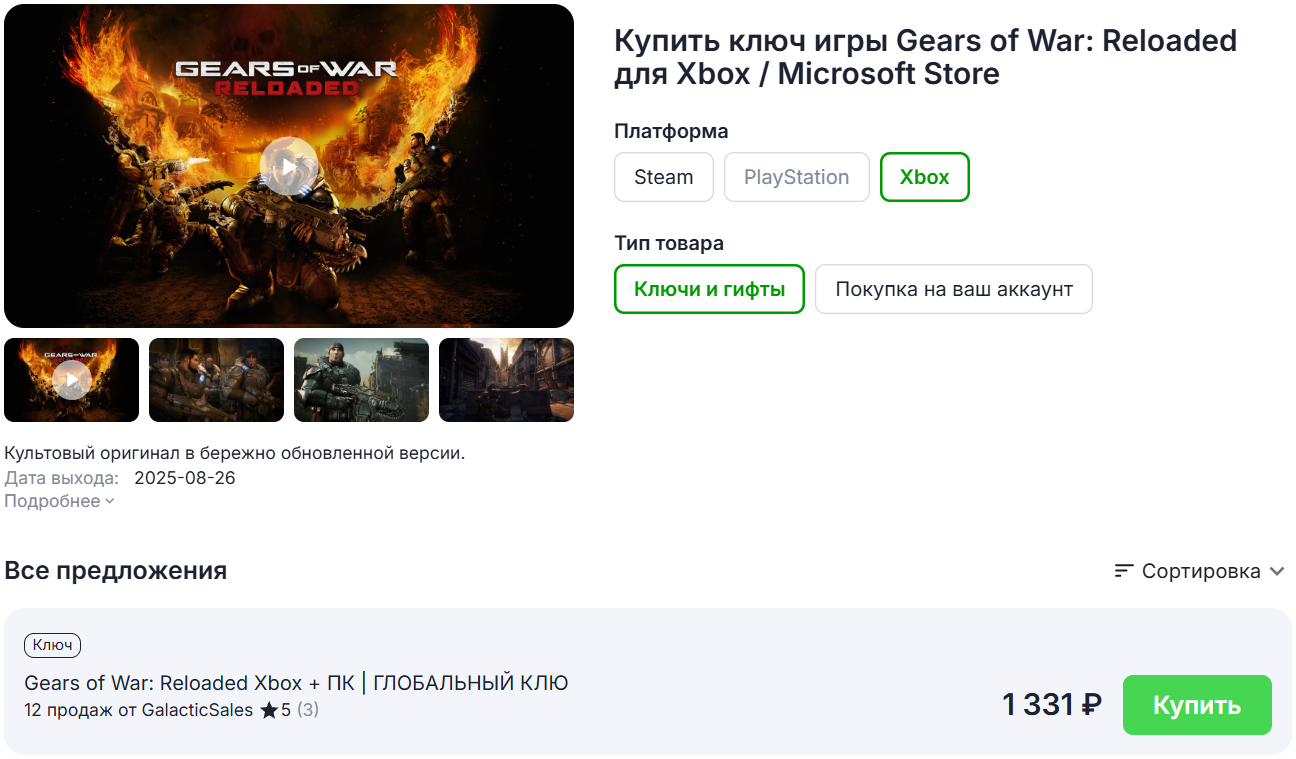Play the video on the first thumbnail

72,380
